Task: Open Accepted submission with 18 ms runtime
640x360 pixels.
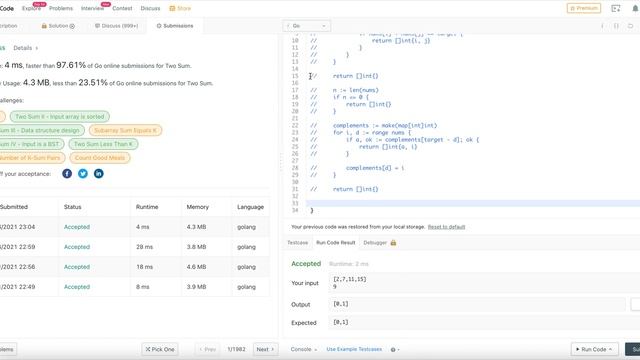Action: click(x=77, y=267)
